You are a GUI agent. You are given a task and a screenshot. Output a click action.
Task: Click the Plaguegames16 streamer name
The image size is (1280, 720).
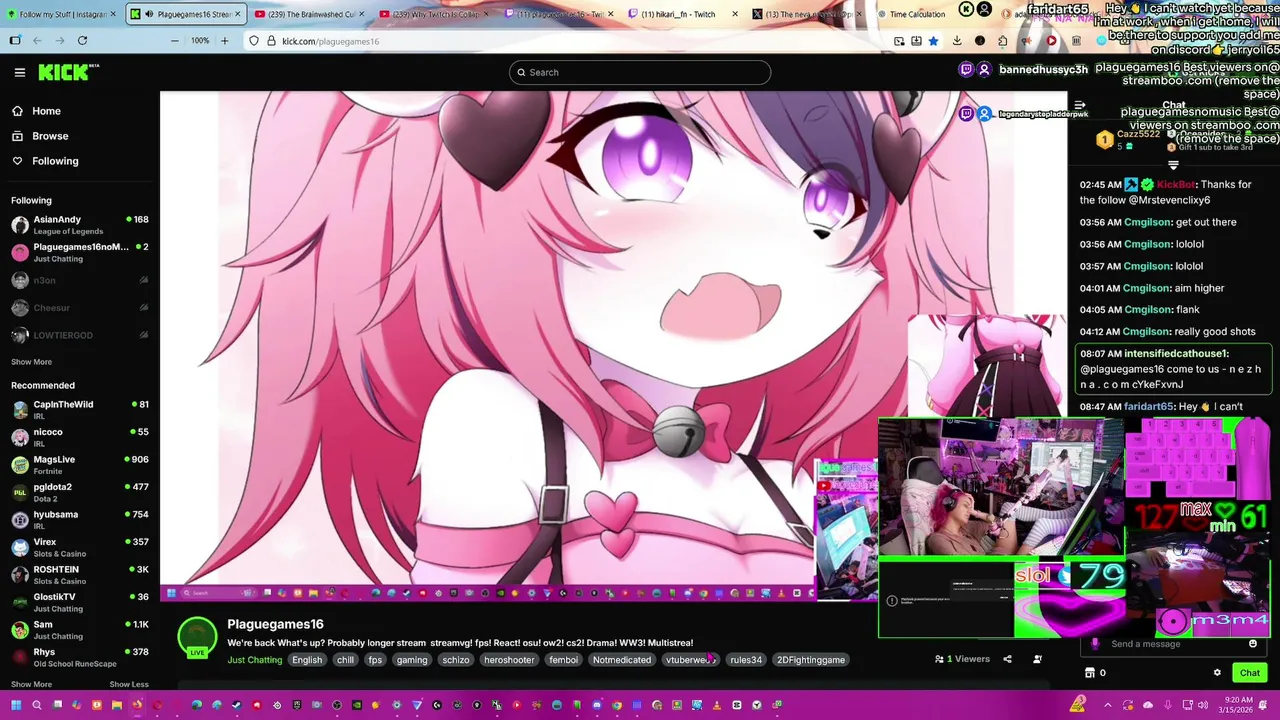click(275, 624)
